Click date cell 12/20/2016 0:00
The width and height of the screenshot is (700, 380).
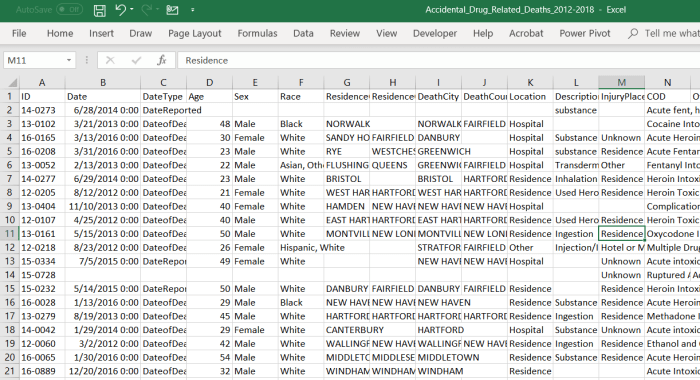[x=103, y=371]
